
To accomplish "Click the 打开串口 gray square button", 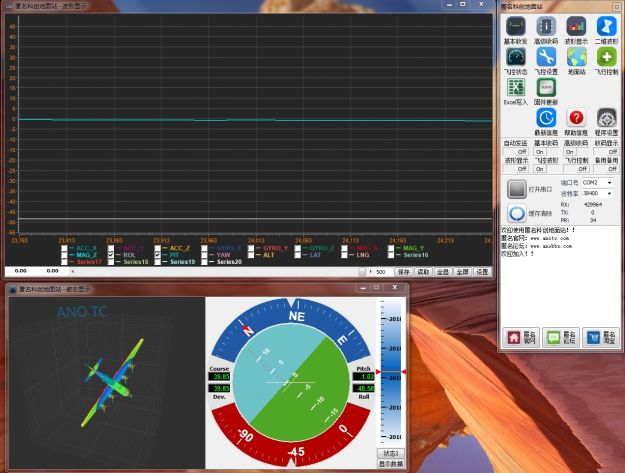I will point(517,189).
